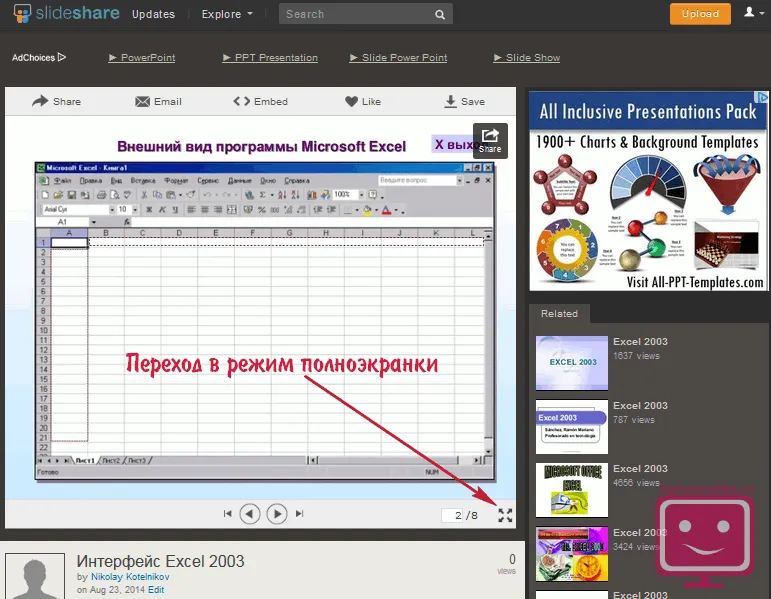Select the Related tab
This screenshot has height=599, width=771.
tap(560, 314)
